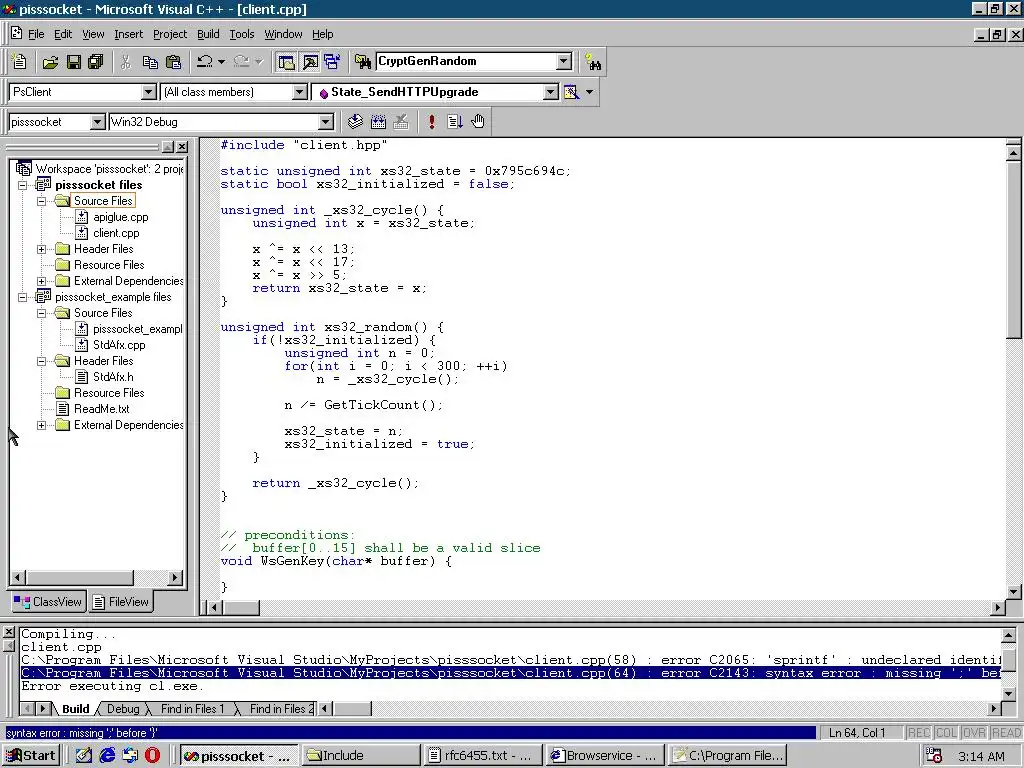Save the current file icon
1024x768 pixels.
click(73, 61)
